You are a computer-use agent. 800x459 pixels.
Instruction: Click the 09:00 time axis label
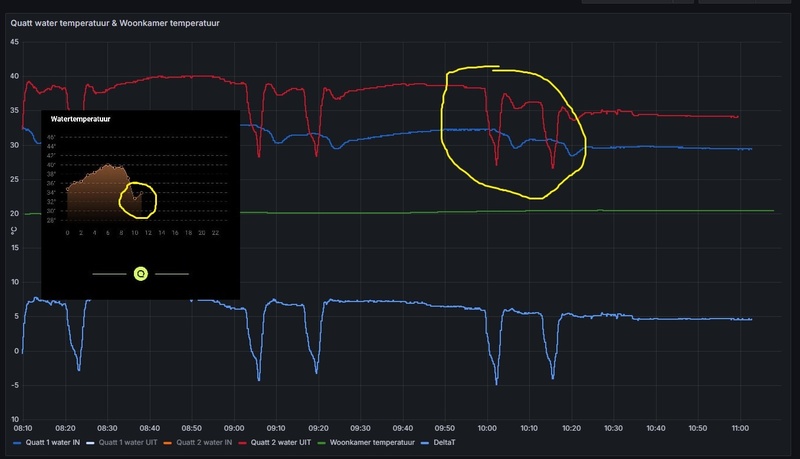(x=234, y=428)
